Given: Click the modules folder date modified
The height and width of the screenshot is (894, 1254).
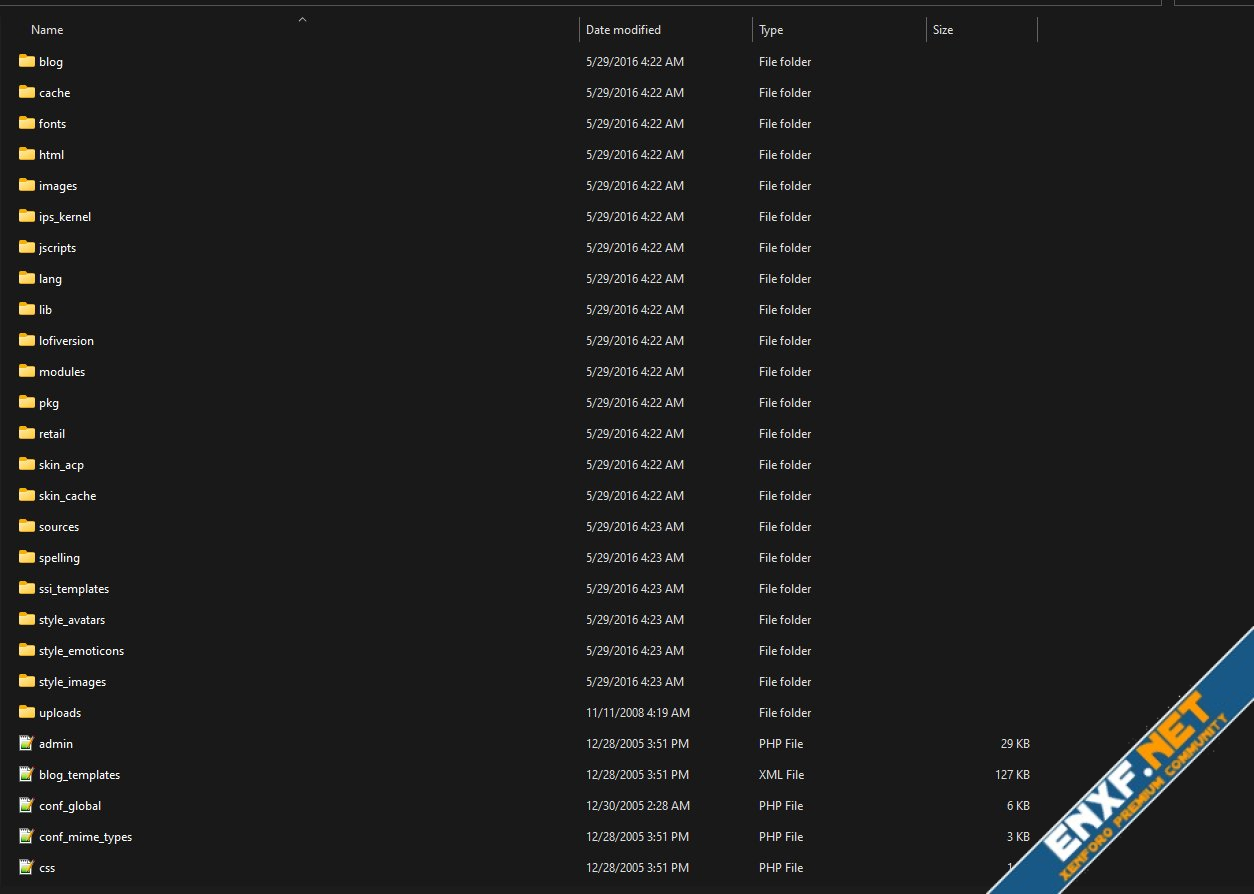Looking at the screenshot, I should point(635,372).
